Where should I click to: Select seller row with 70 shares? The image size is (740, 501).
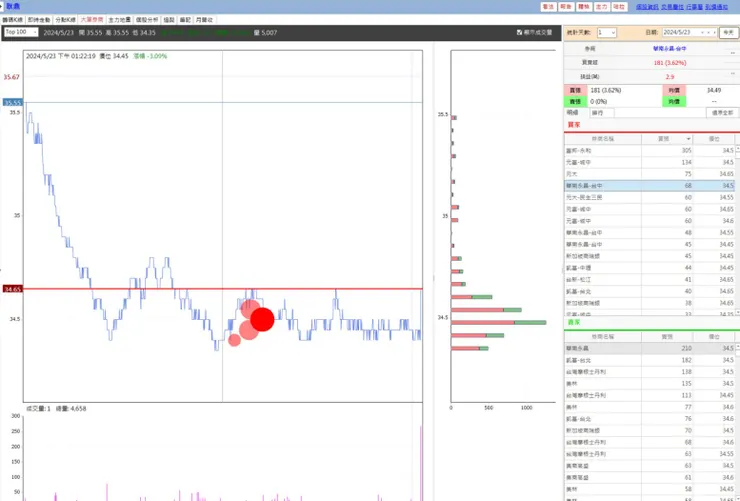coord(649,430)
